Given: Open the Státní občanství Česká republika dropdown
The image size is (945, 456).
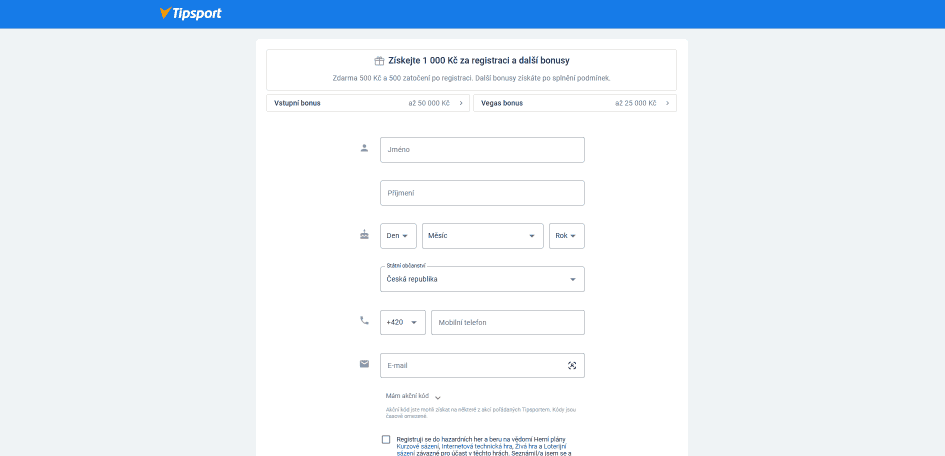Looking at the screenshot, I should tap(482, 280).
